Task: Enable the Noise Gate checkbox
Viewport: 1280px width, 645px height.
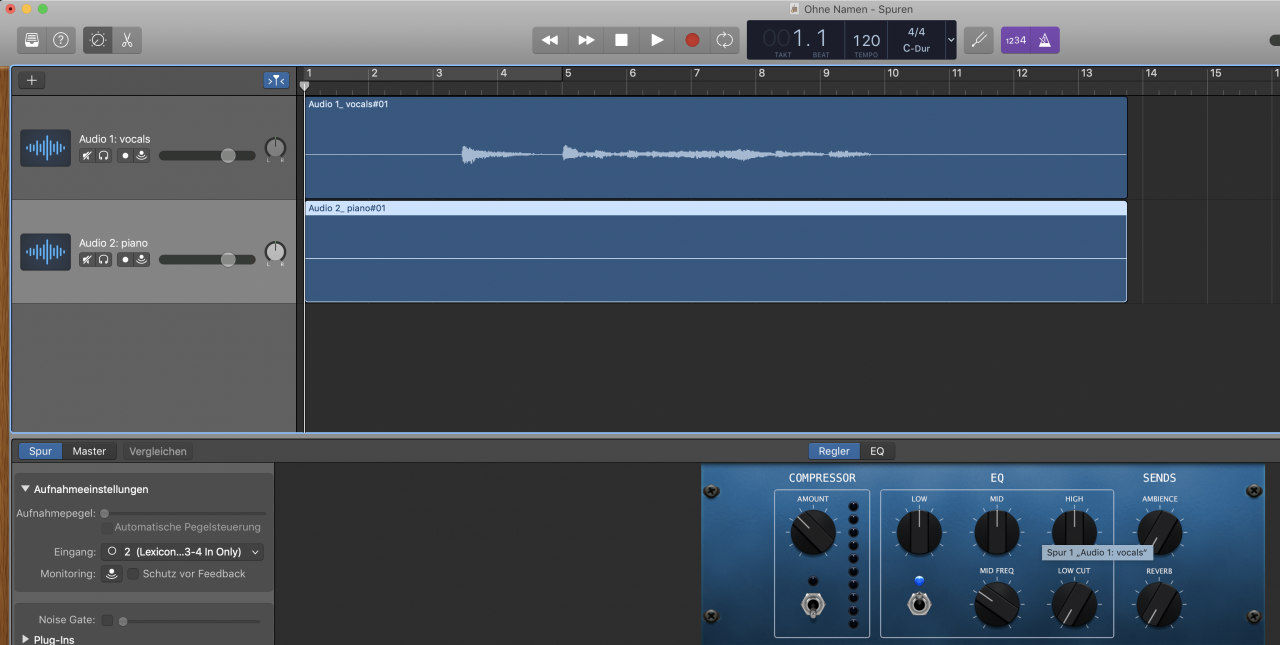Action: click(107, 620)
